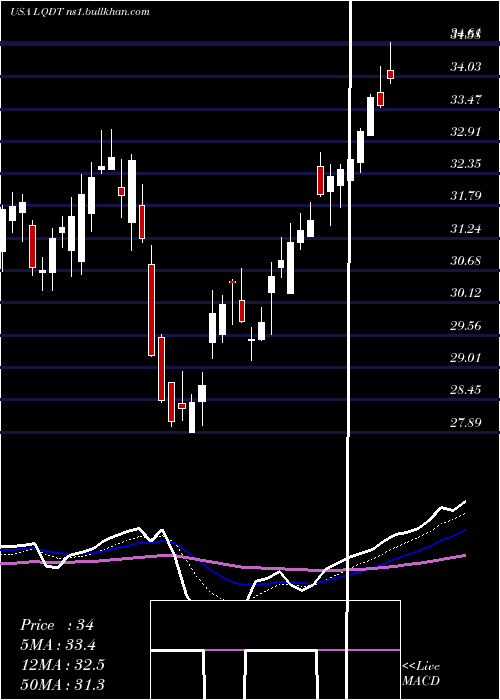Click the last red candlestick near 34.03

[x=390, y=74]
